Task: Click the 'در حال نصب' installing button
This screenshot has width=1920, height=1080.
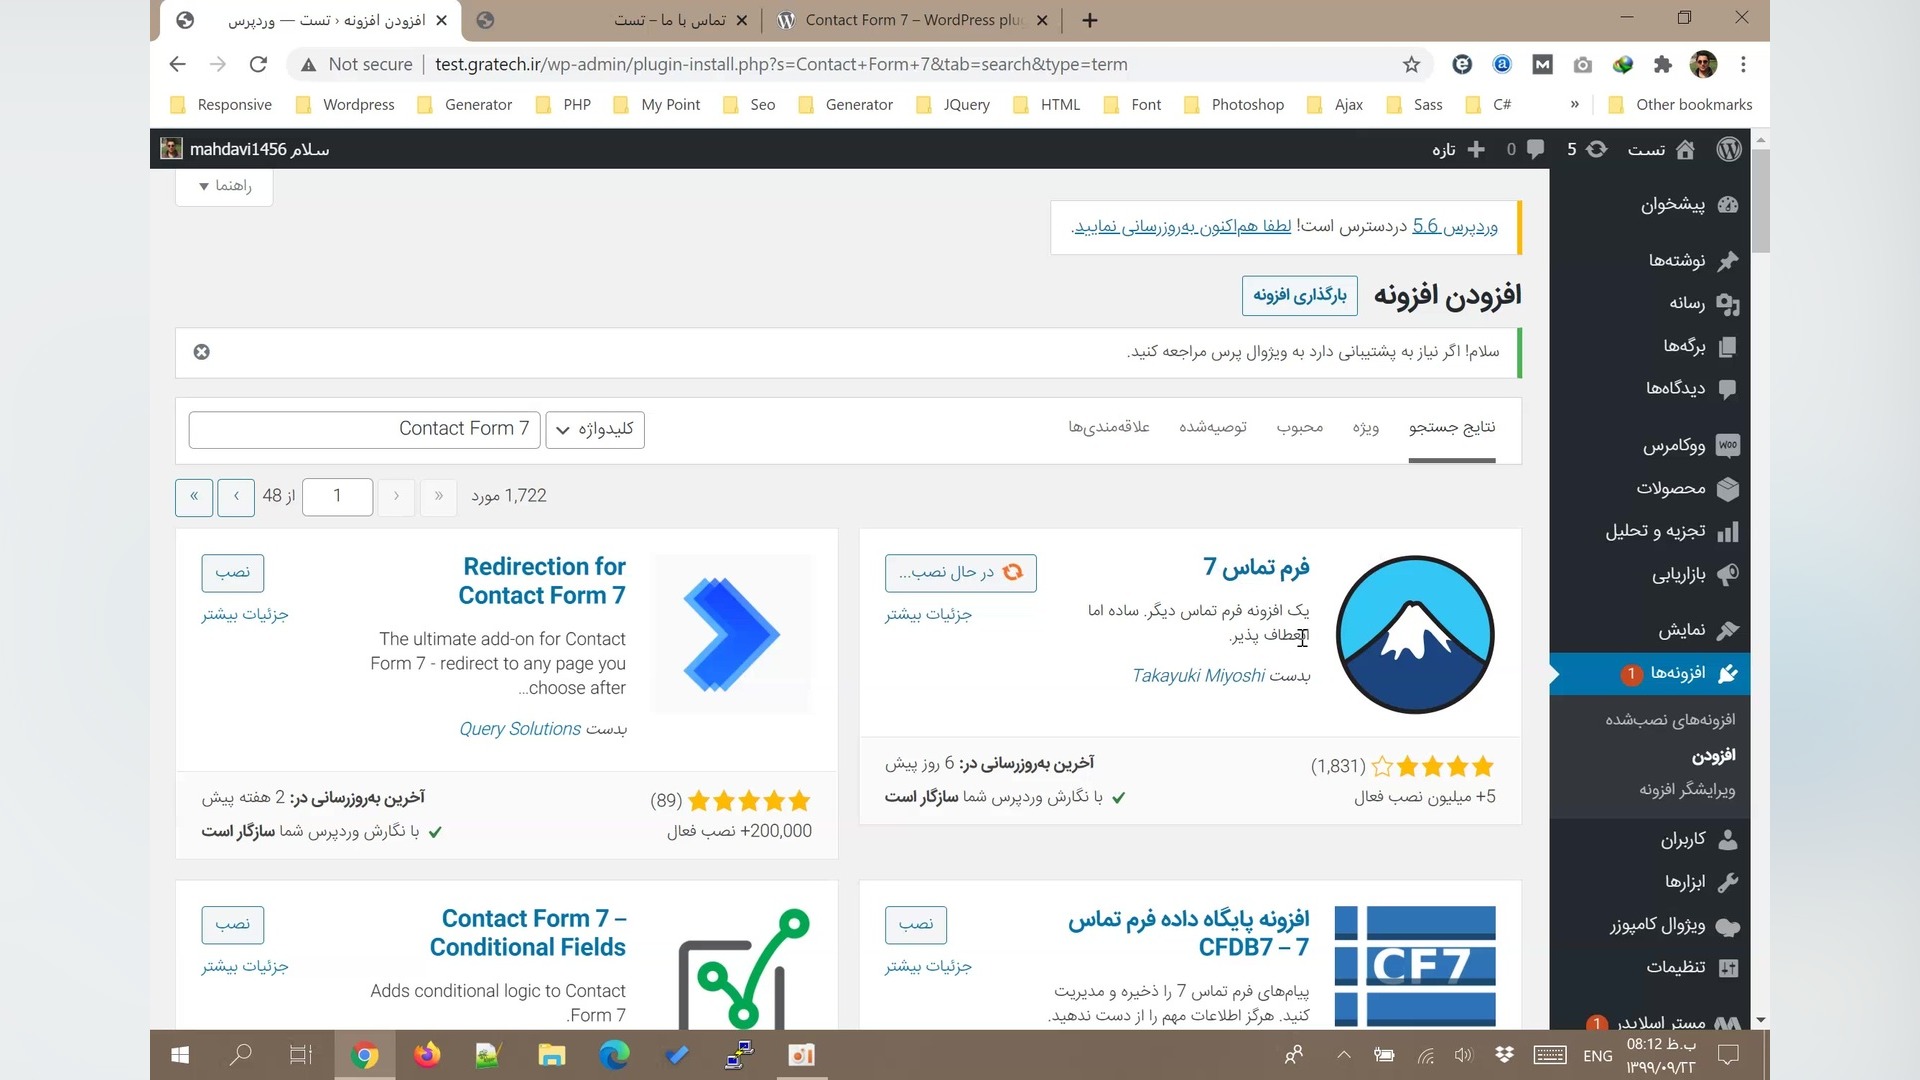Action: point(961,573)
